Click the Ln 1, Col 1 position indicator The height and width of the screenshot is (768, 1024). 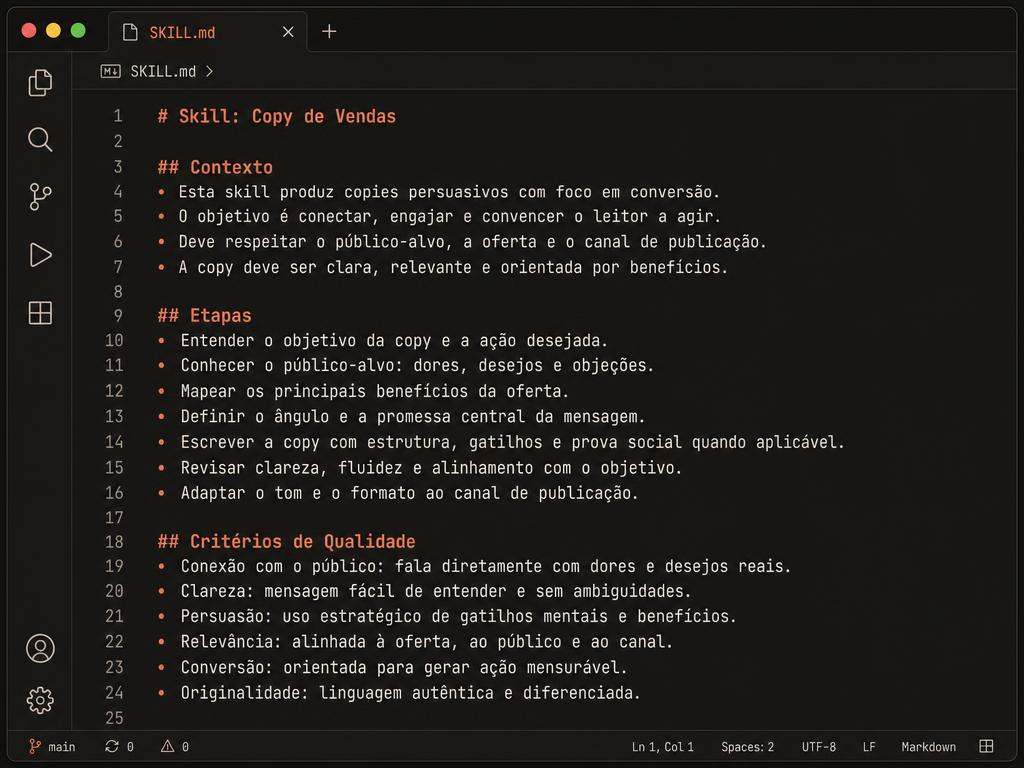[x=662, y=746]
